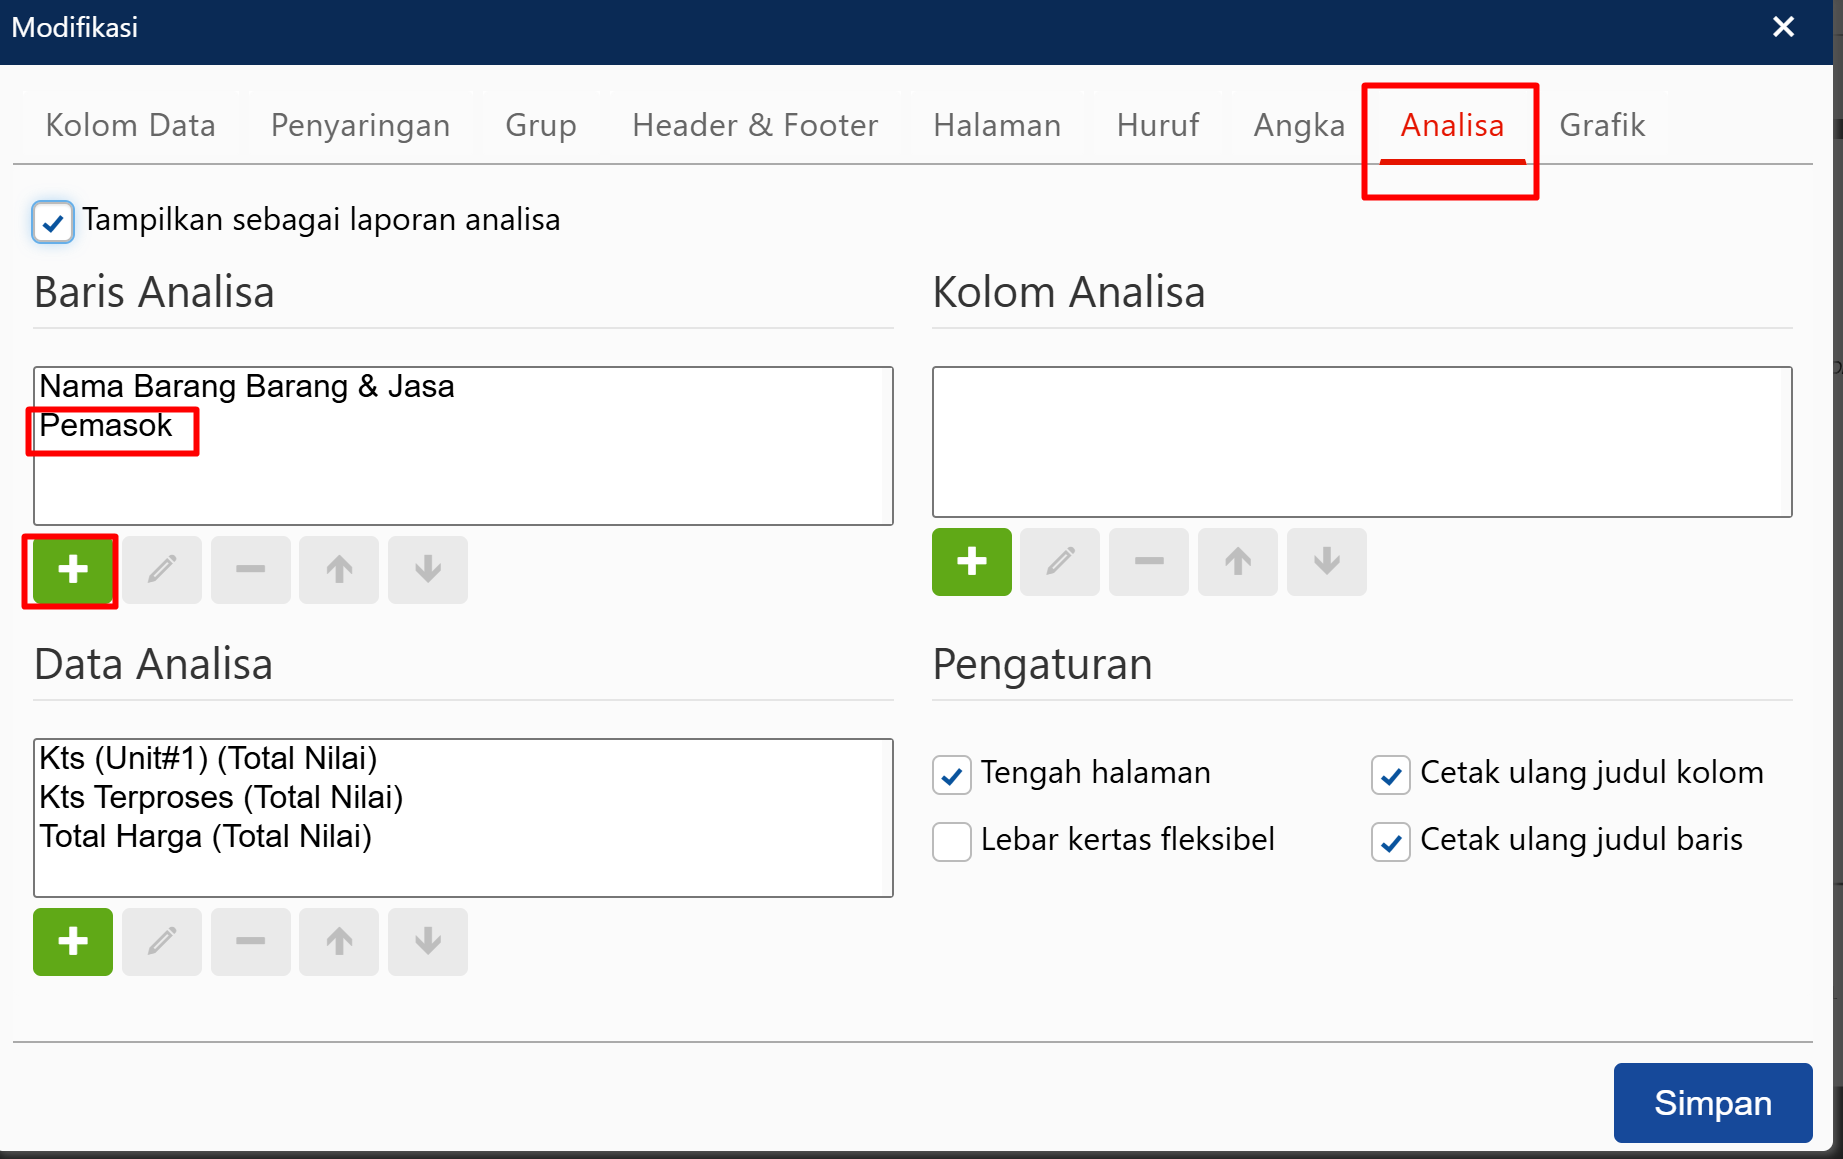Open the Header & Footer tab
Image resolution: width=1843 pixels, height=1159 pixels.
pyautogui.click(x=755, y=125)
